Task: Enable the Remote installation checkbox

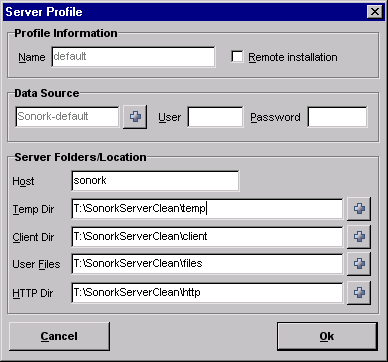Action: tap(237, 56)
